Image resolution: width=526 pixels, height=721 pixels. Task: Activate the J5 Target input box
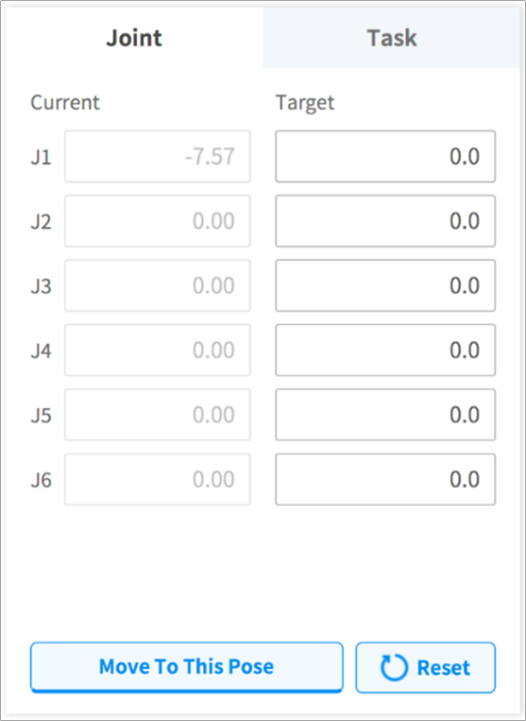[385, 415]
